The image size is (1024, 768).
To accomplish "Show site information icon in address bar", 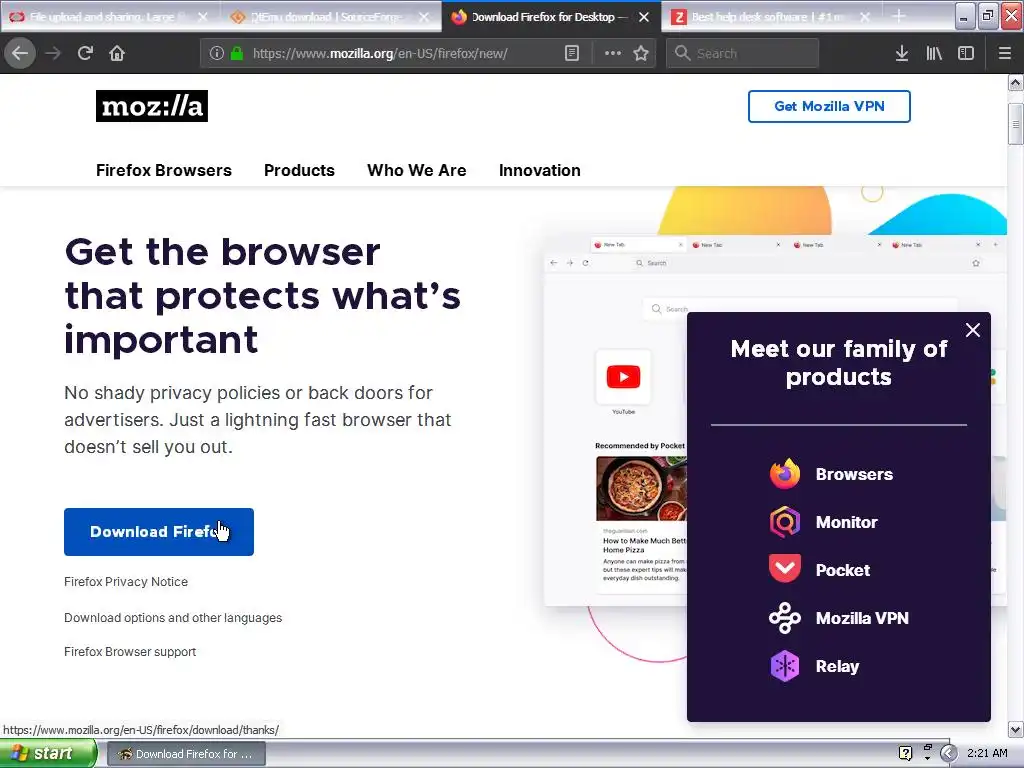I will click(216, 54).
